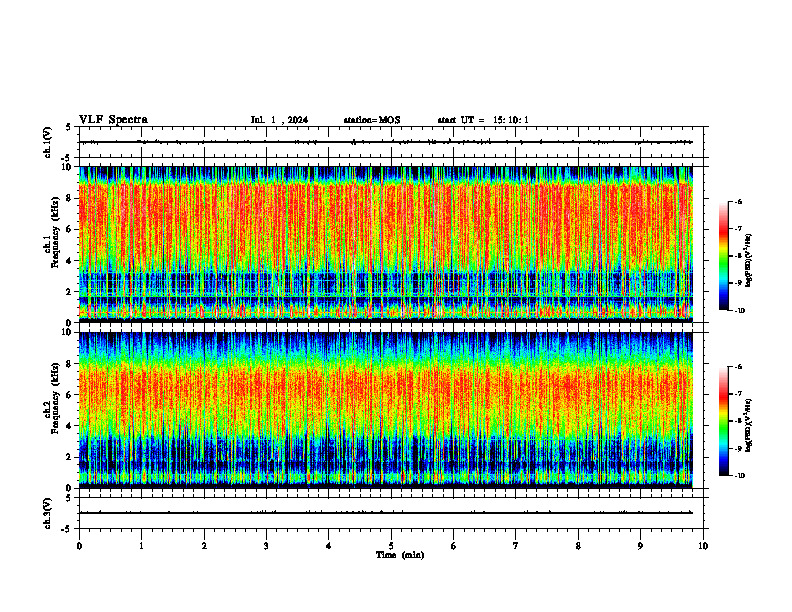Click the "-6" label on ch.1 color bar
This screenshot has height=612, width=792.
(x=737, y=201)
